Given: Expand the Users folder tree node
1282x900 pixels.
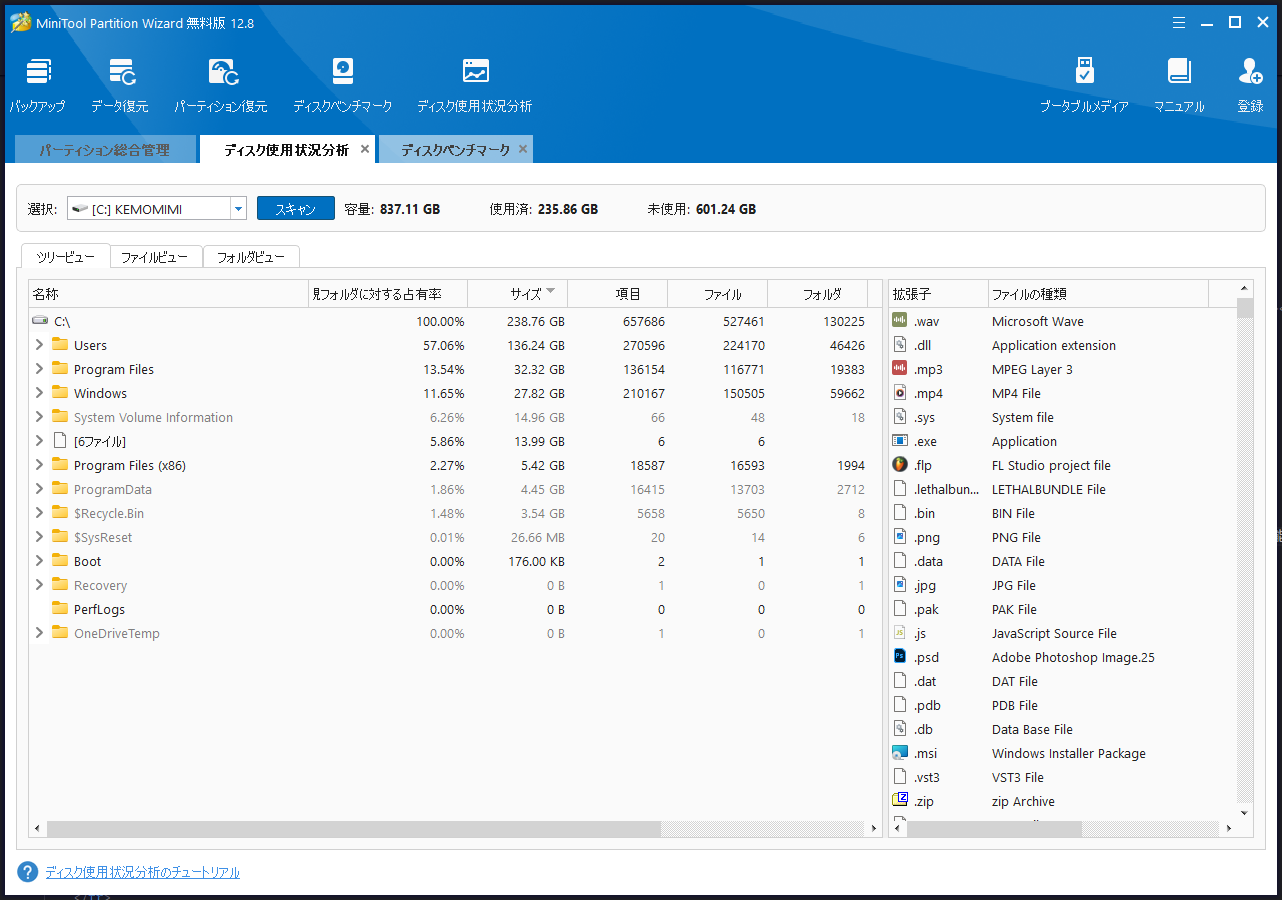Looking at the screenshot, I should (x=39, y=345).
